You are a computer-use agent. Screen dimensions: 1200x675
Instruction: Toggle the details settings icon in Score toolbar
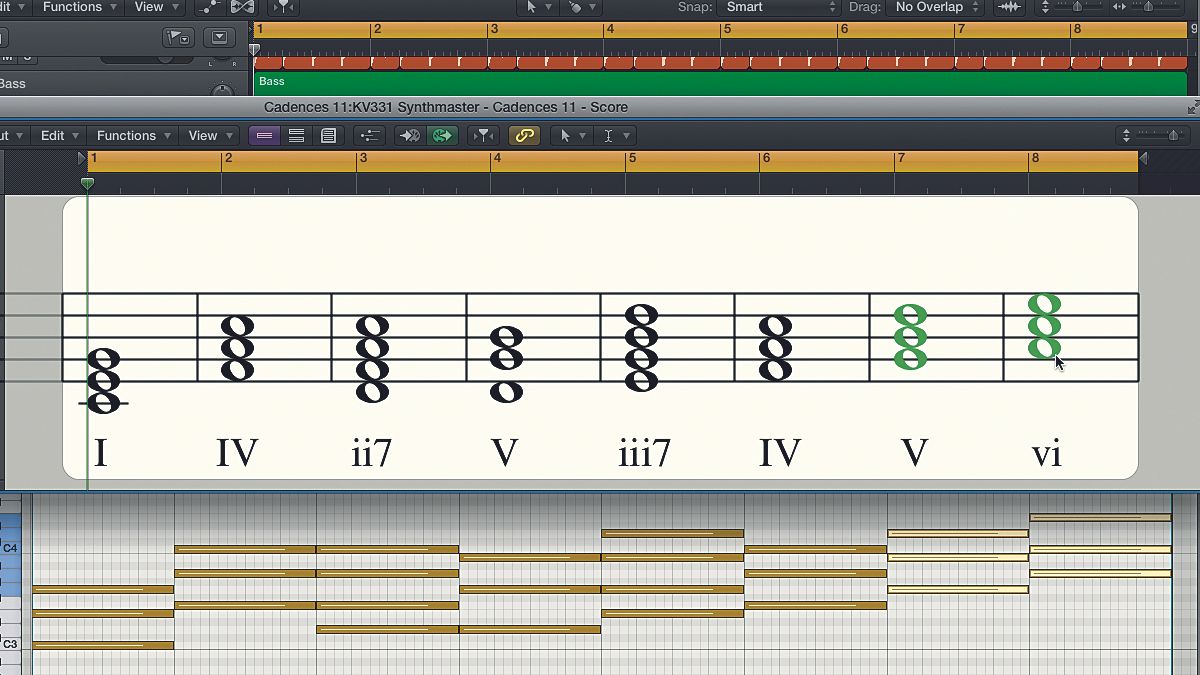(371, 135)
